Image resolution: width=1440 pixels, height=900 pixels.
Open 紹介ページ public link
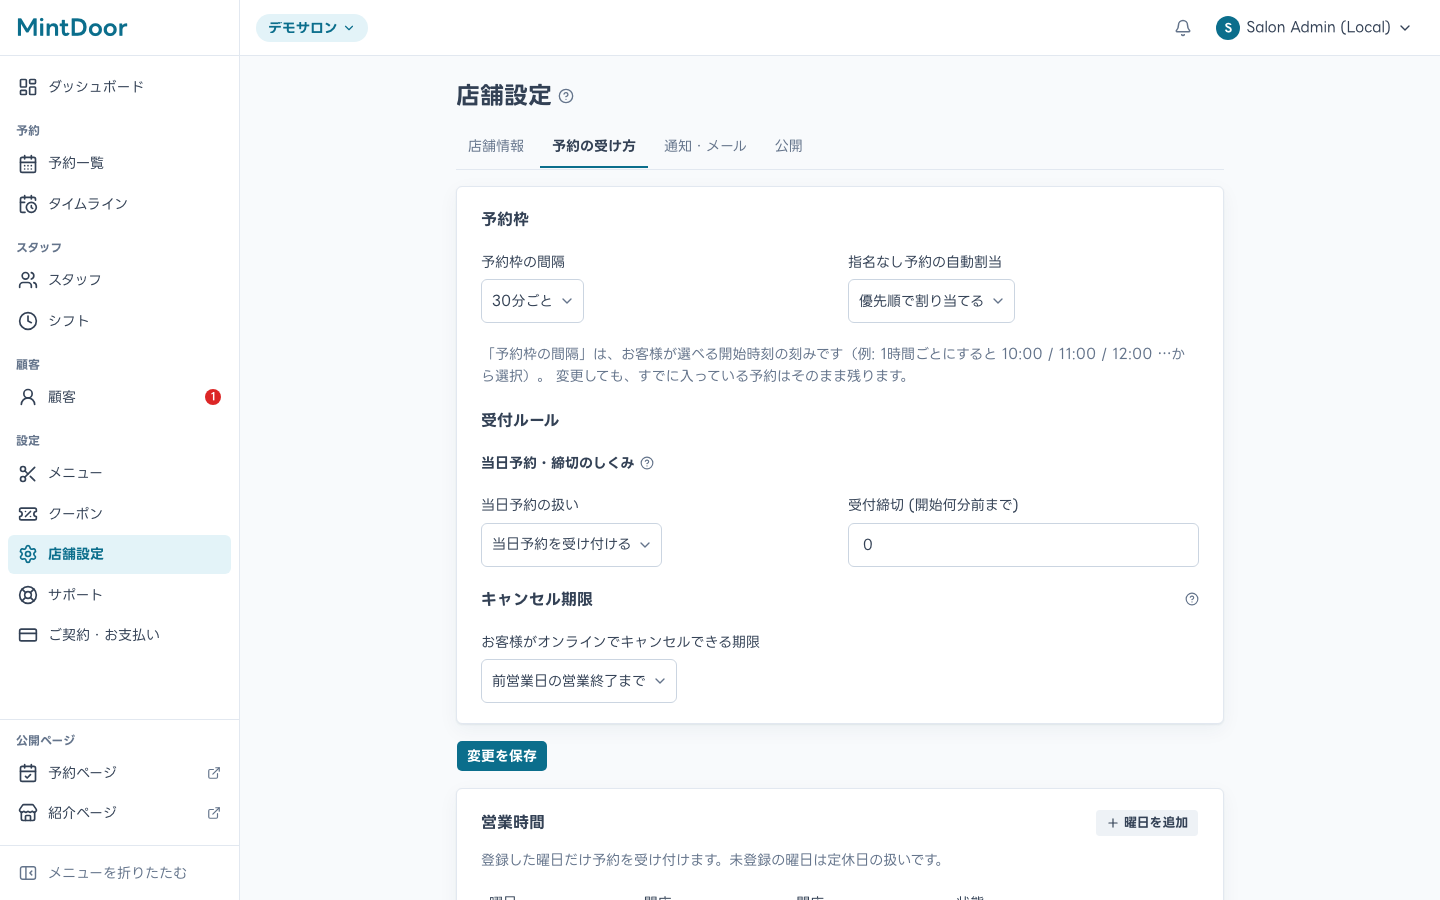click(119, 813)
